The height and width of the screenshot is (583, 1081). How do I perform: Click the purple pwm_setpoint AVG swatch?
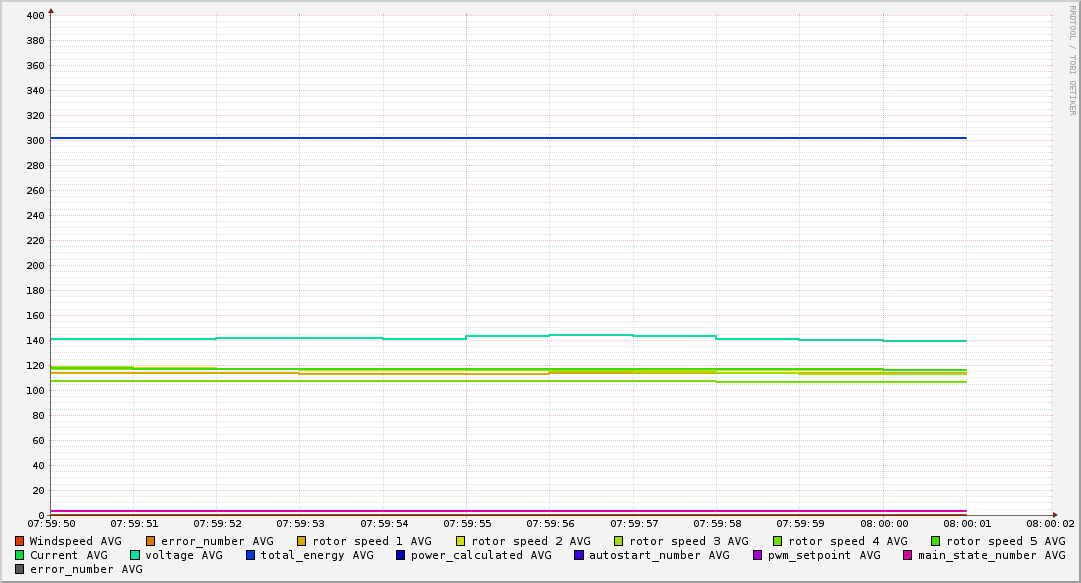tap(757, 555)
